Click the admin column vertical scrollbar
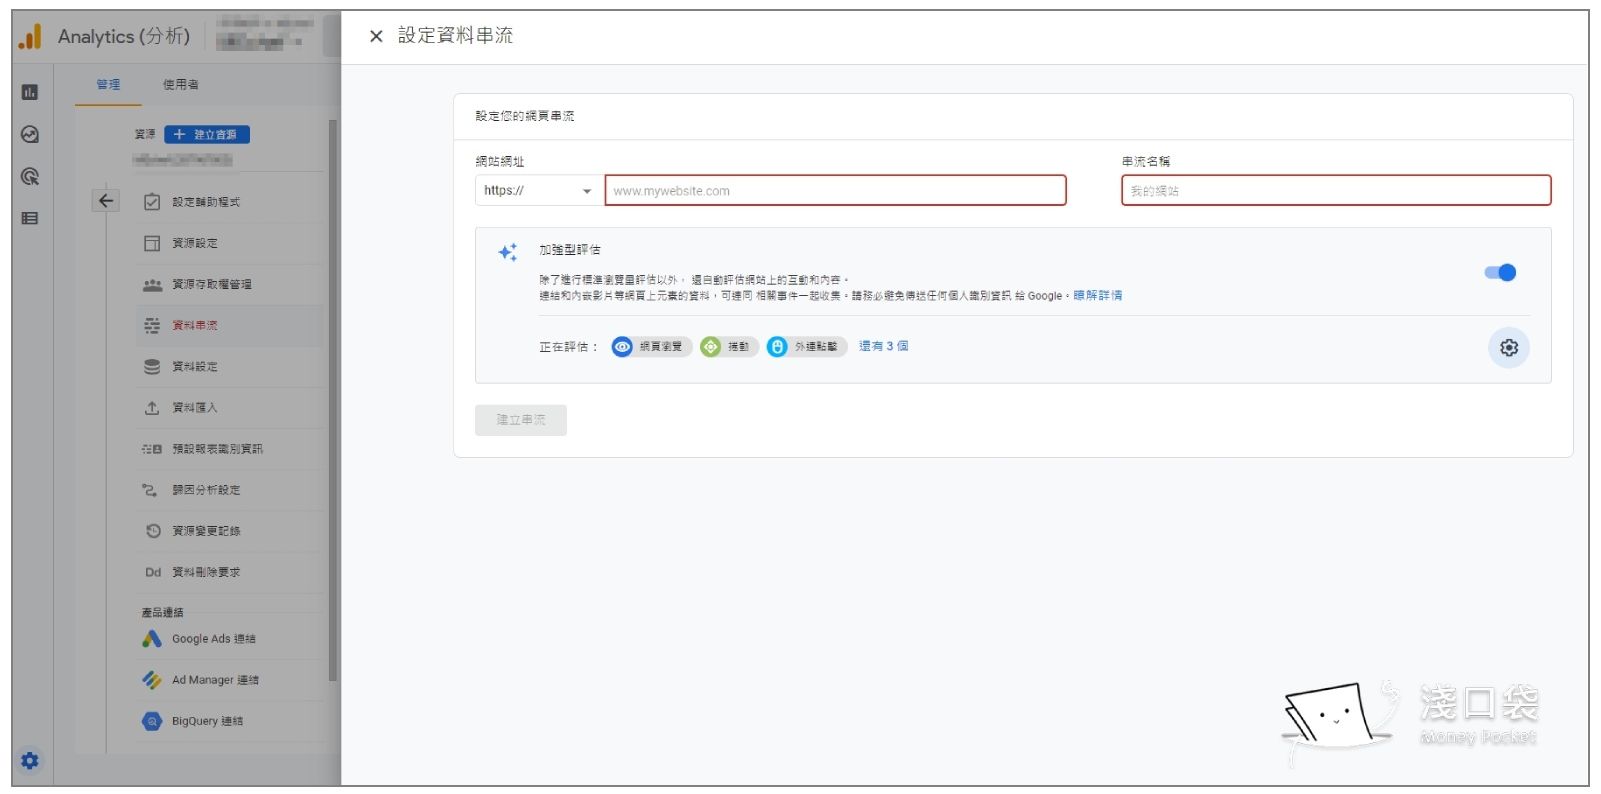The height and width of the screenshot is (794, 1601). point(333,400)
